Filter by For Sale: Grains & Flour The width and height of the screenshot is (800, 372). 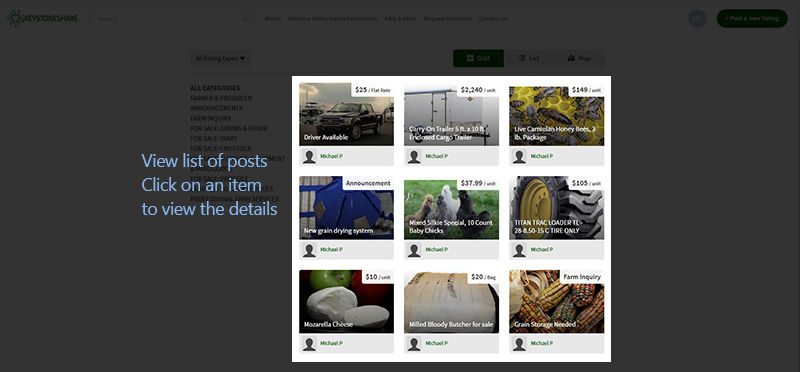pos(229,129)
